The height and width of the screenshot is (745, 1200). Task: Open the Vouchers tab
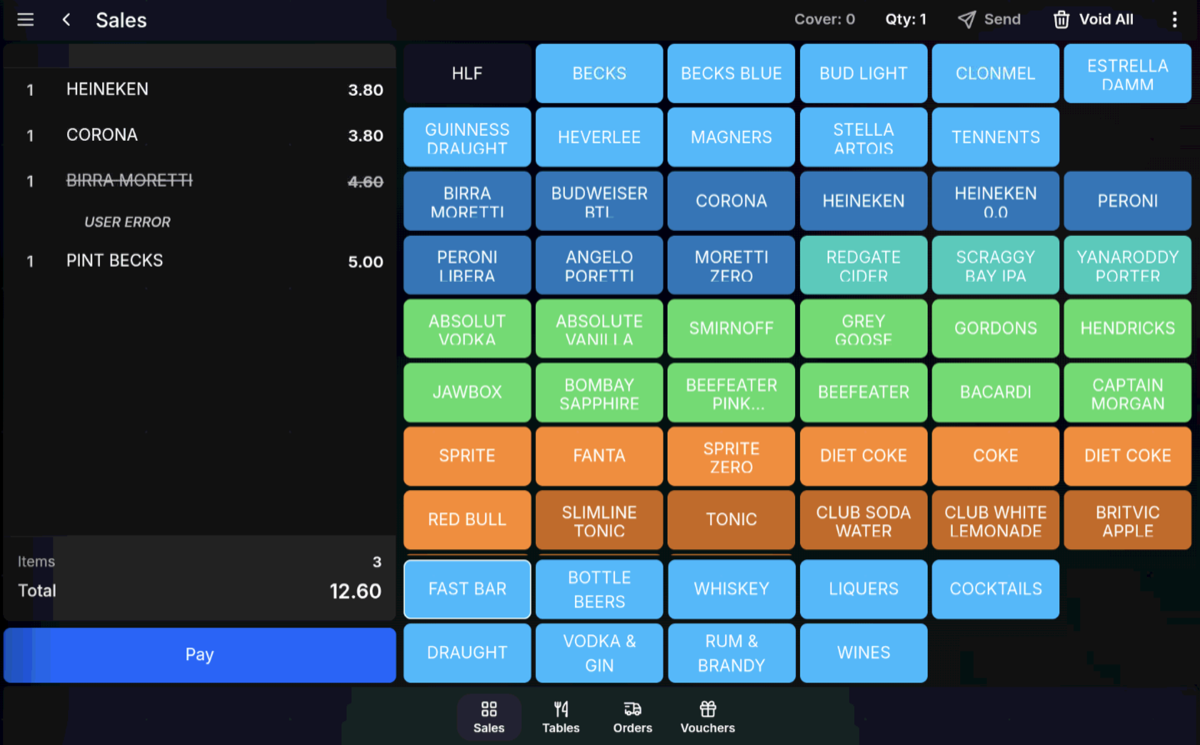tap(708, 717)
